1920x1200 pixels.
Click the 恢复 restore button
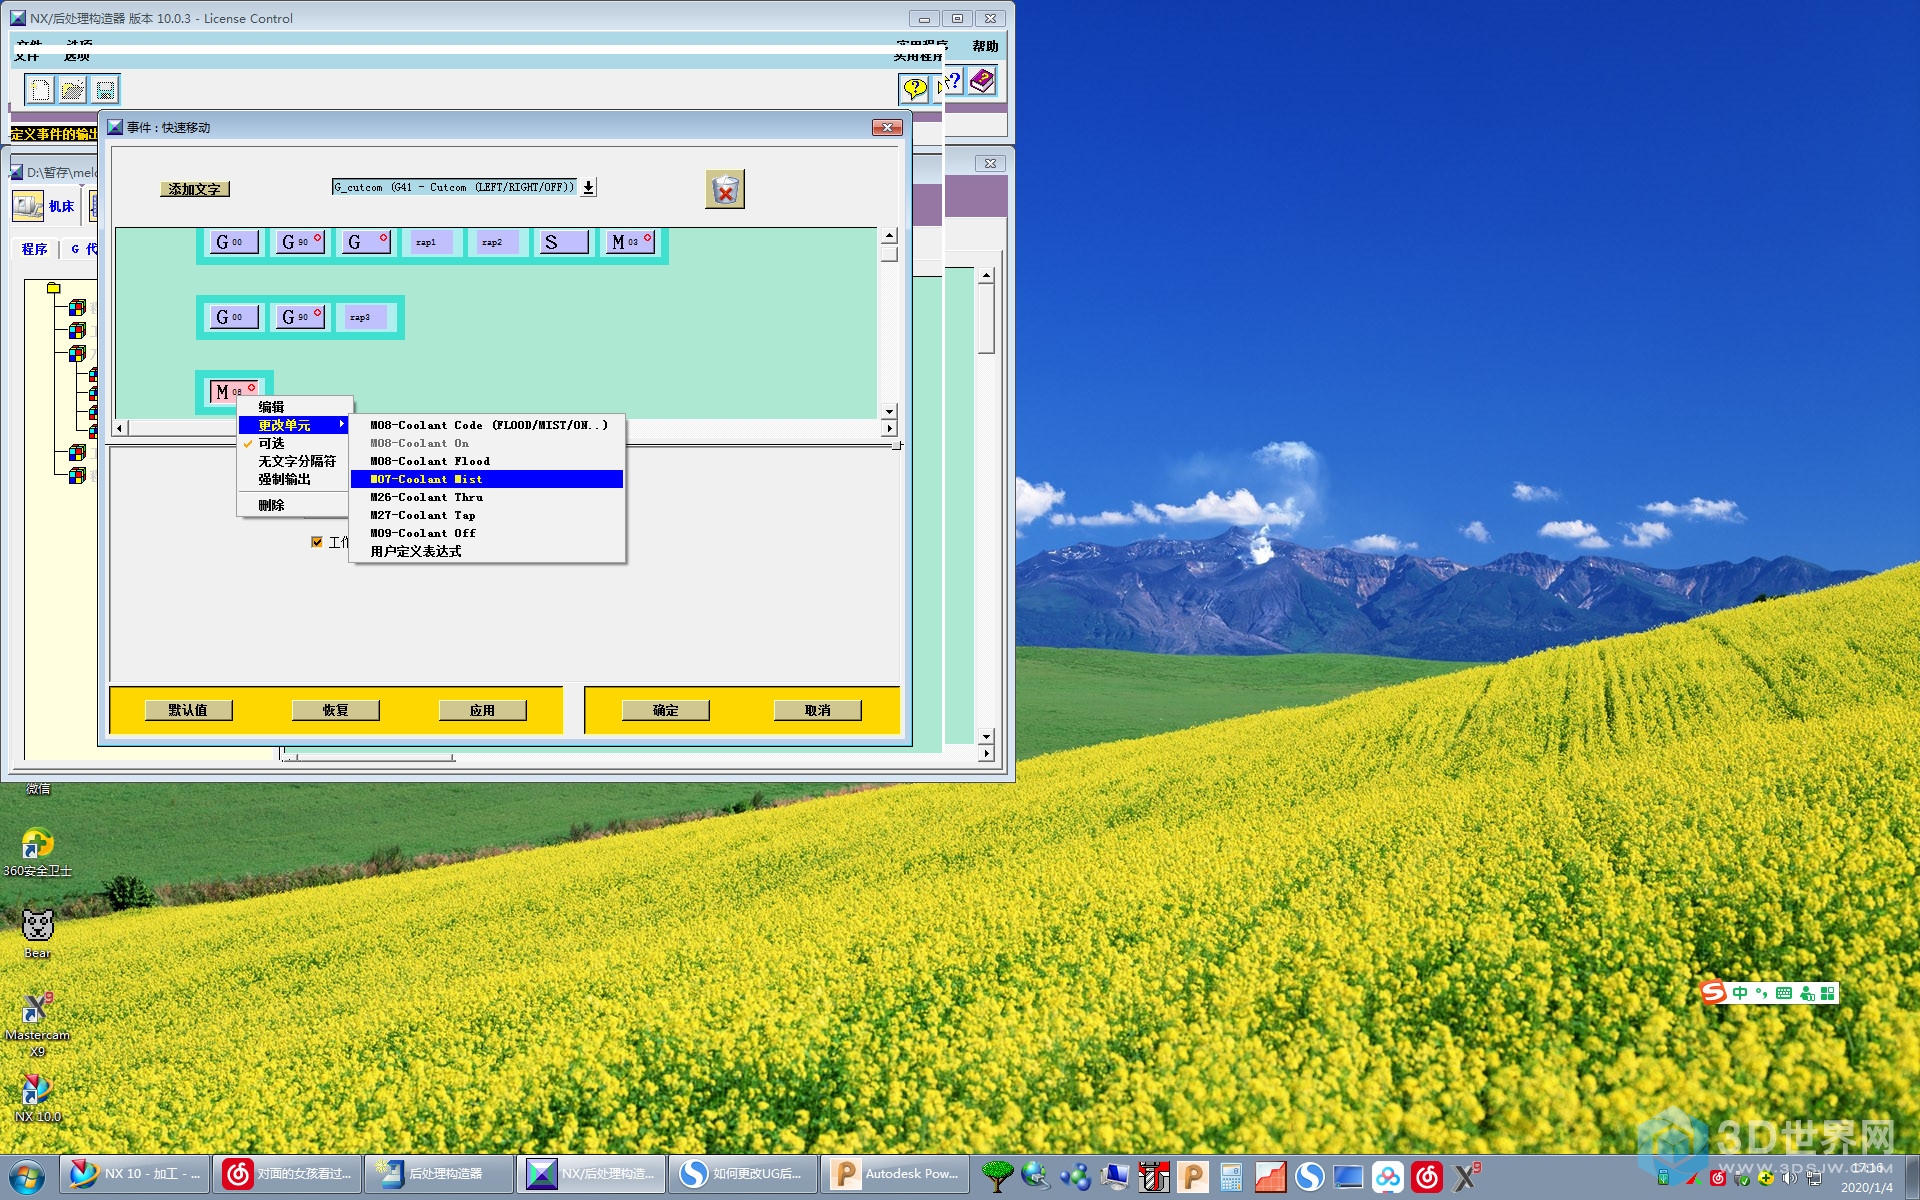[335, 710]
